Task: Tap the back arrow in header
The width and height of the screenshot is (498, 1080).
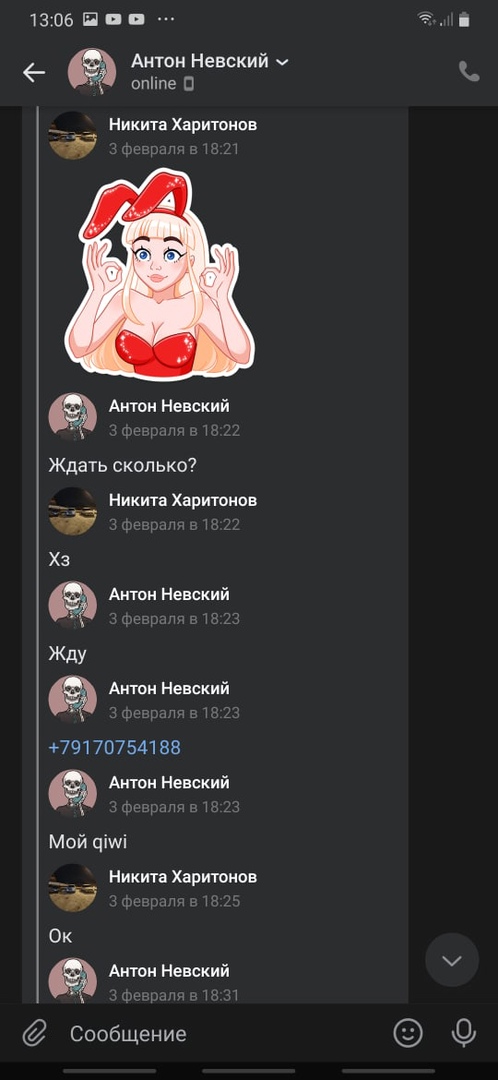Action: 34,72
